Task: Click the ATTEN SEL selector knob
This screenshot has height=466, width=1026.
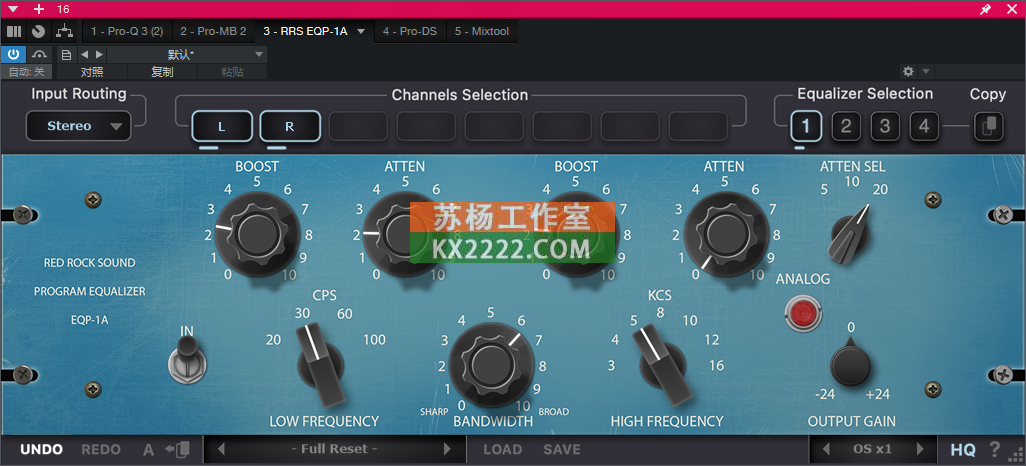Action: tap(851, 236)
